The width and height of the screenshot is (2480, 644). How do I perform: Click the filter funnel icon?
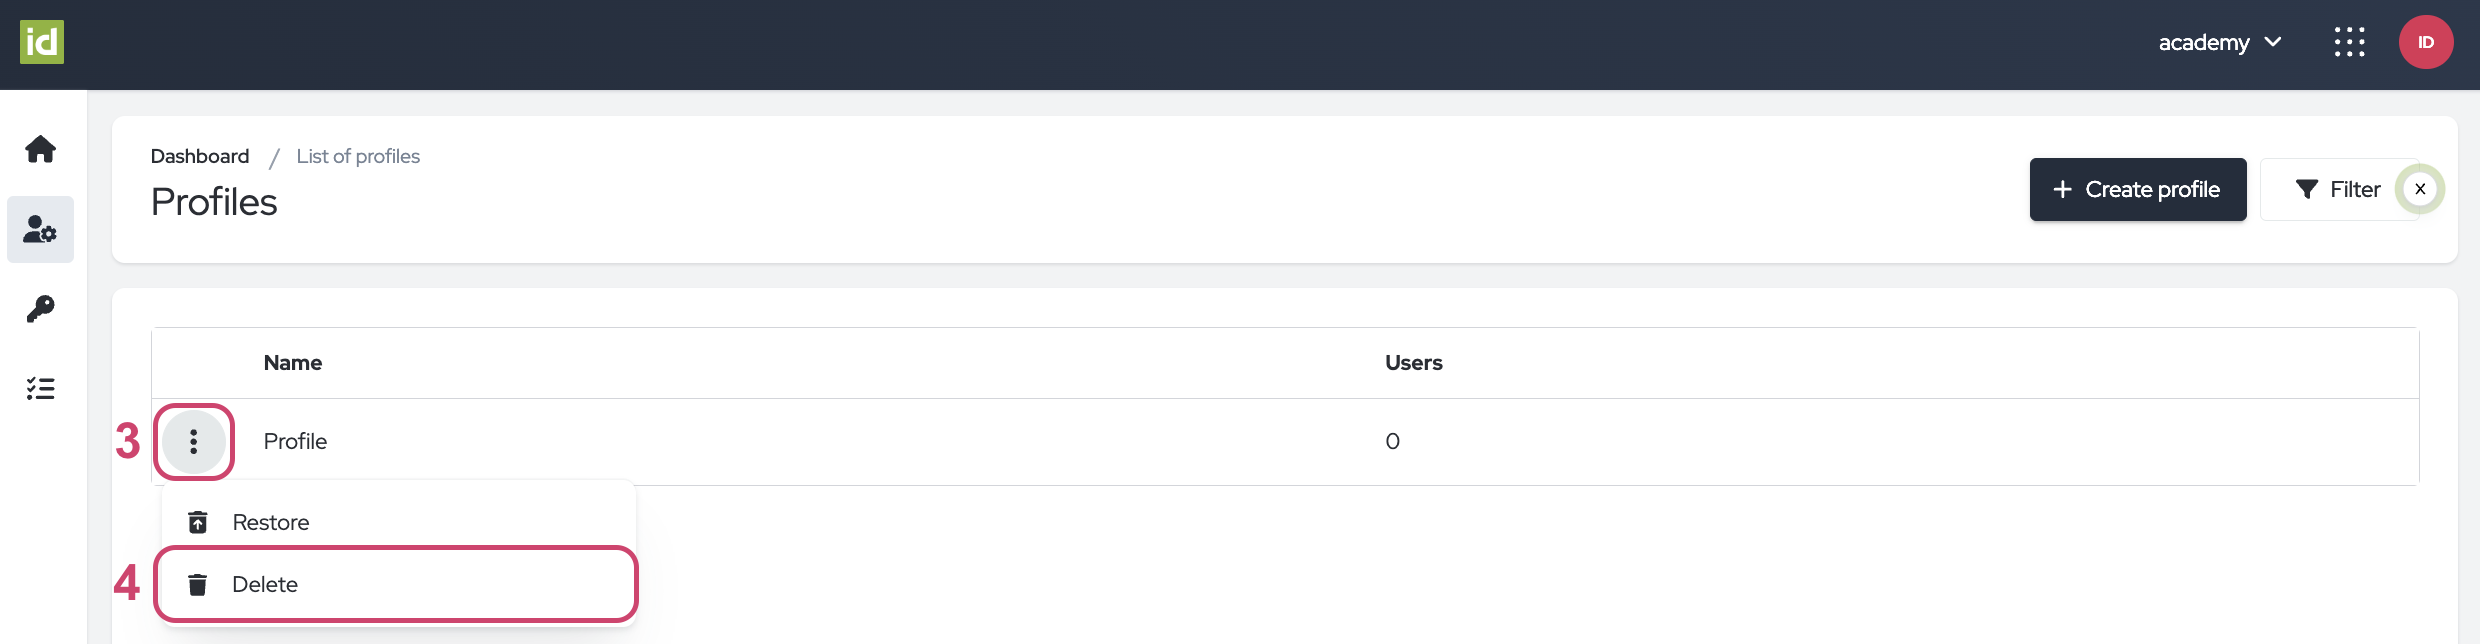tap(2306, 190)
